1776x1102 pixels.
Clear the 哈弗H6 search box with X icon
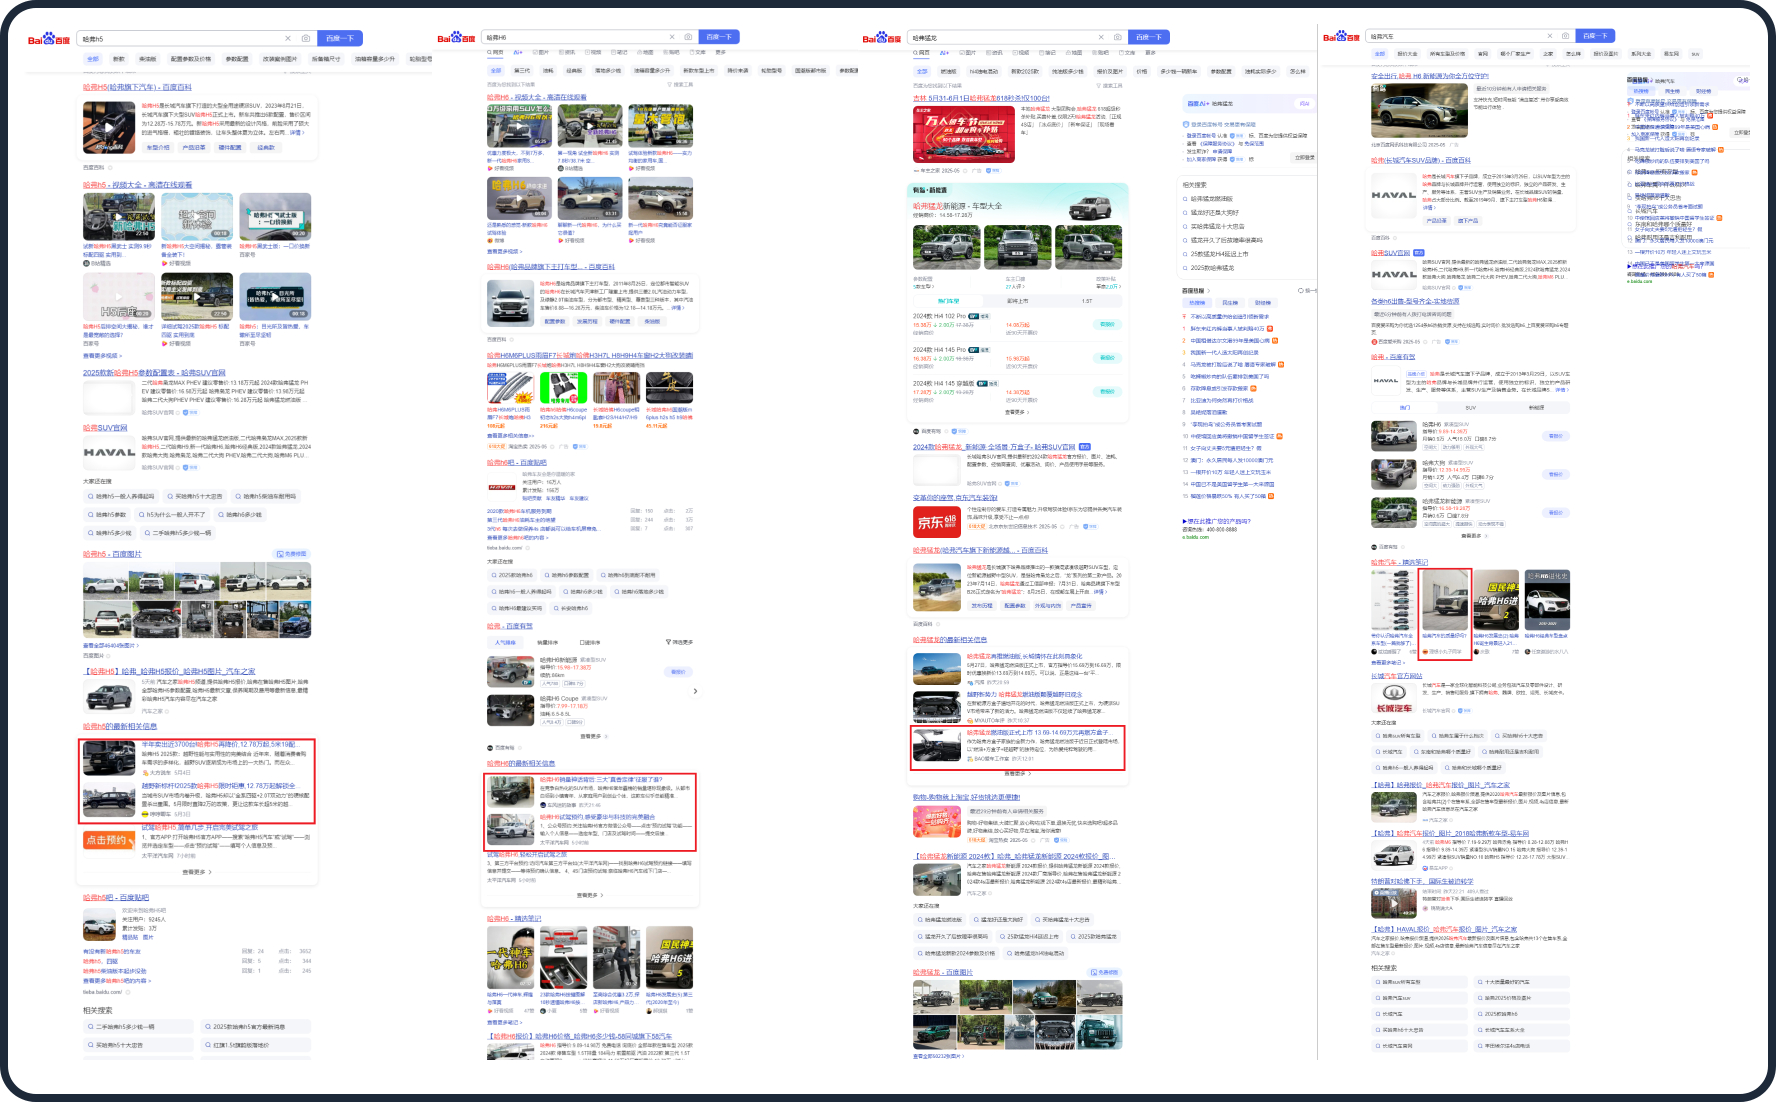pos(671,37)
